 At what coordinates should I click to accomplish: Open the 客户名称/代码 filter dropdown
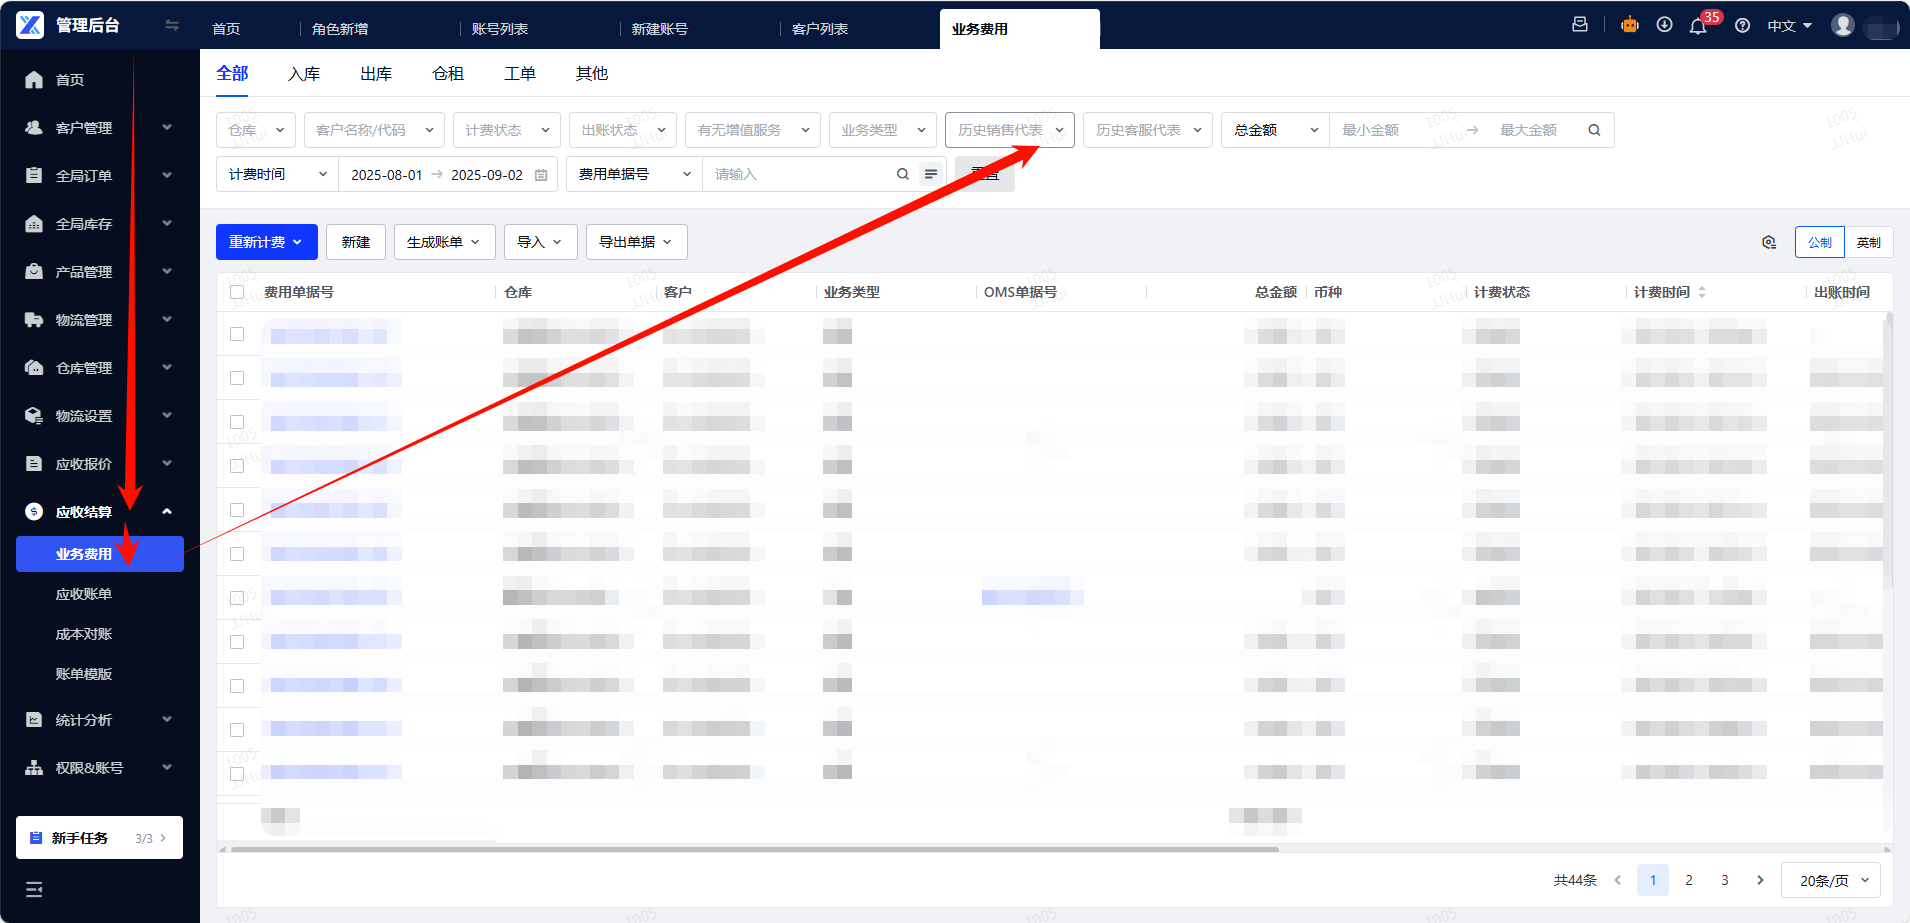374,130
